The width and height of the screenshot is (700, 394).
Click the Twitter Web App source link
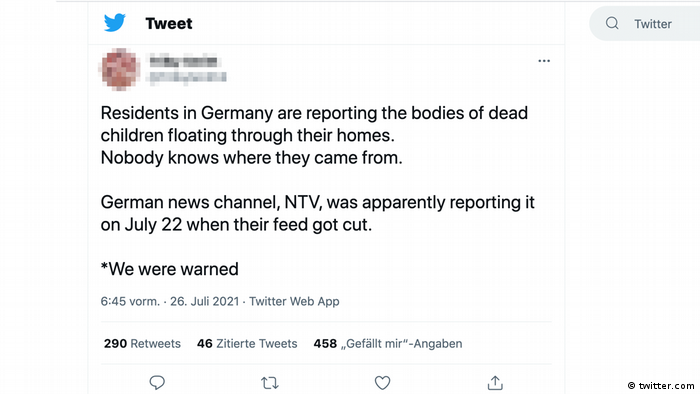coord(294,301)
